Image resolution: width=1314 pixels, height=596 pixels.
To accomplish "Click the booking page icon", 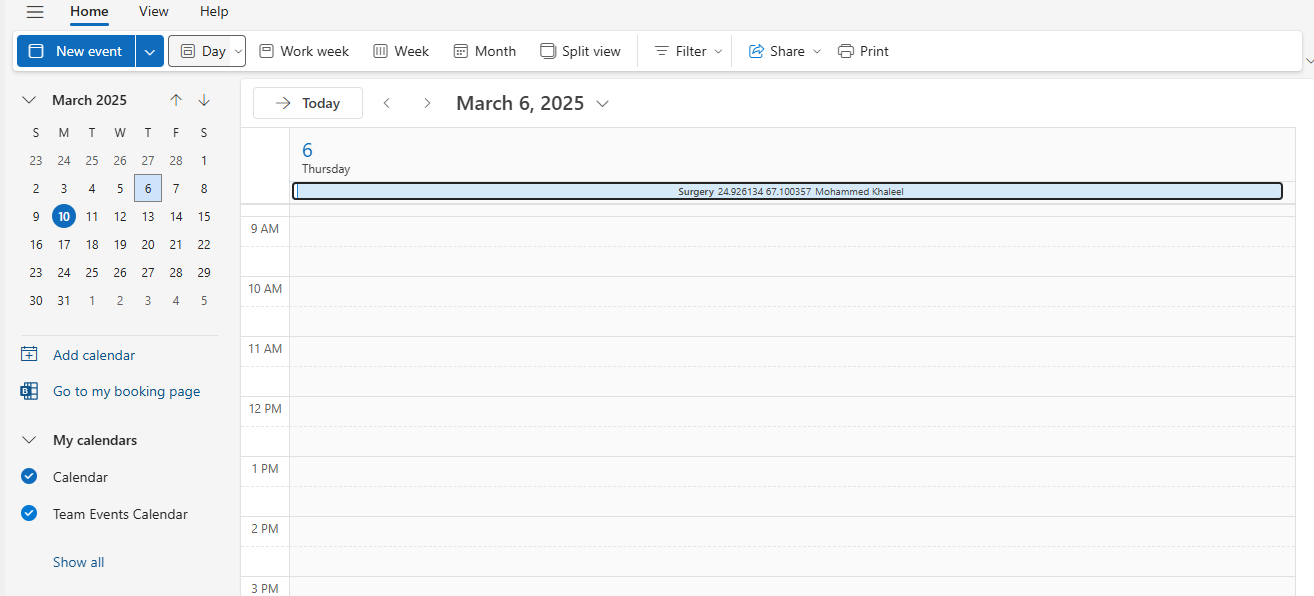I will pyautogui.click(x=29, y=391).
